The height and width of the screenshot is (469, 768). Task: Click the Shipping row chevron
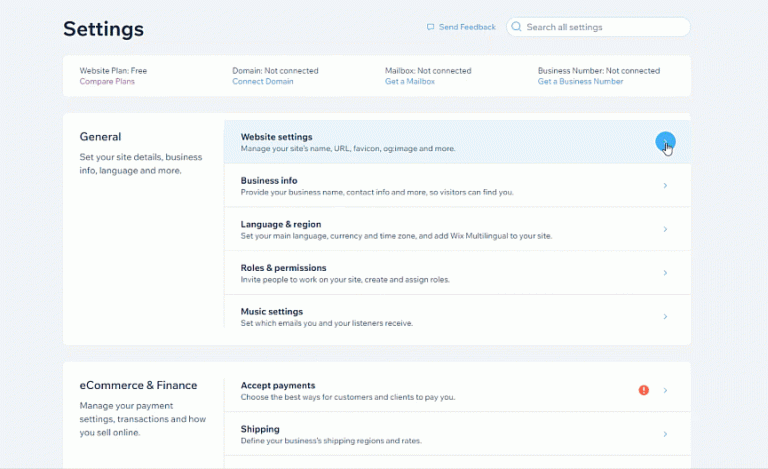(665, 434)
